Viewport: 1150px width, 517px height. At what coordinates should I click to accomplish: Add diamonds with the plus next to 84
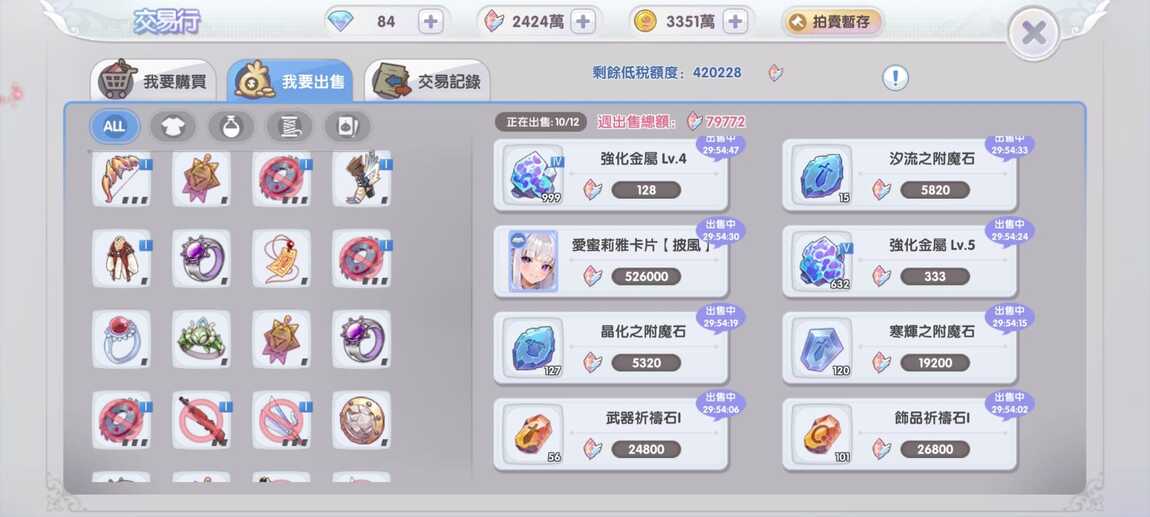pos(431,21)
